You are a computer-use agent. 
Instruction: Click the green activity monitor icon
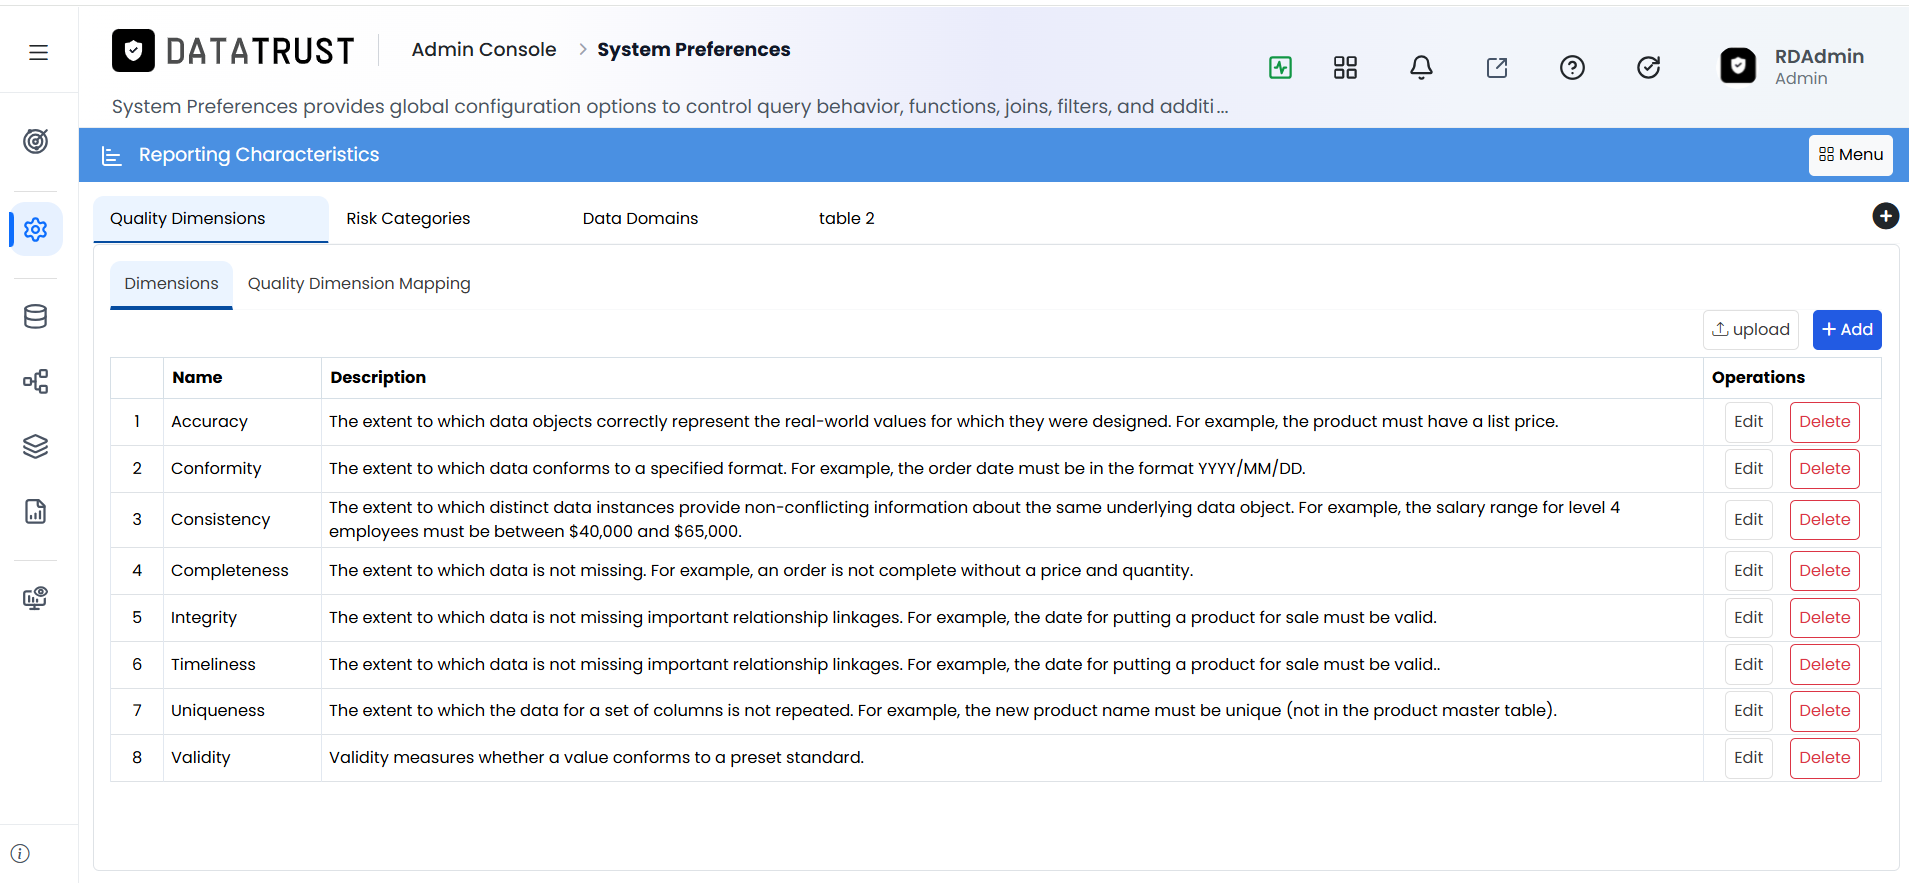pyautogui.click(x=1280, y=68)
